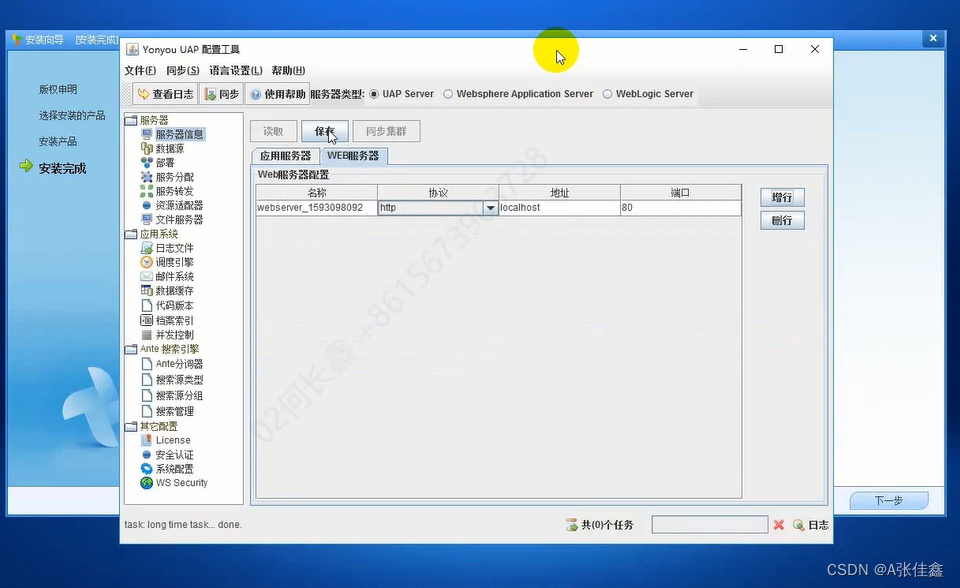Click 版权申明 step in the install wizard

tap(58, 89)
